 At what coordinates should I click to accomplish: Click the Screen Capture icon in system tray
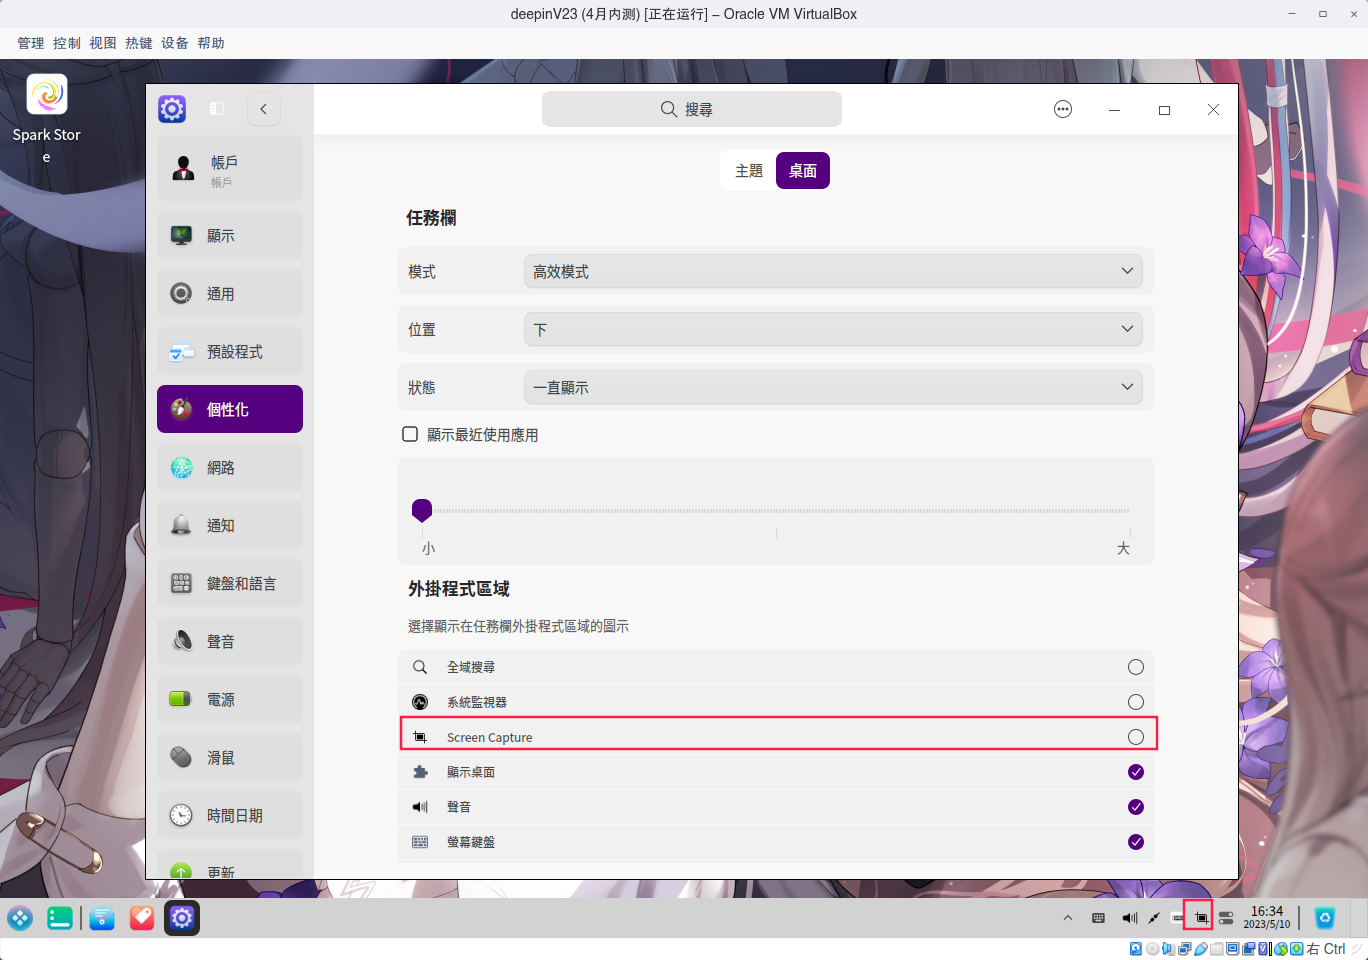[1197, 917]
